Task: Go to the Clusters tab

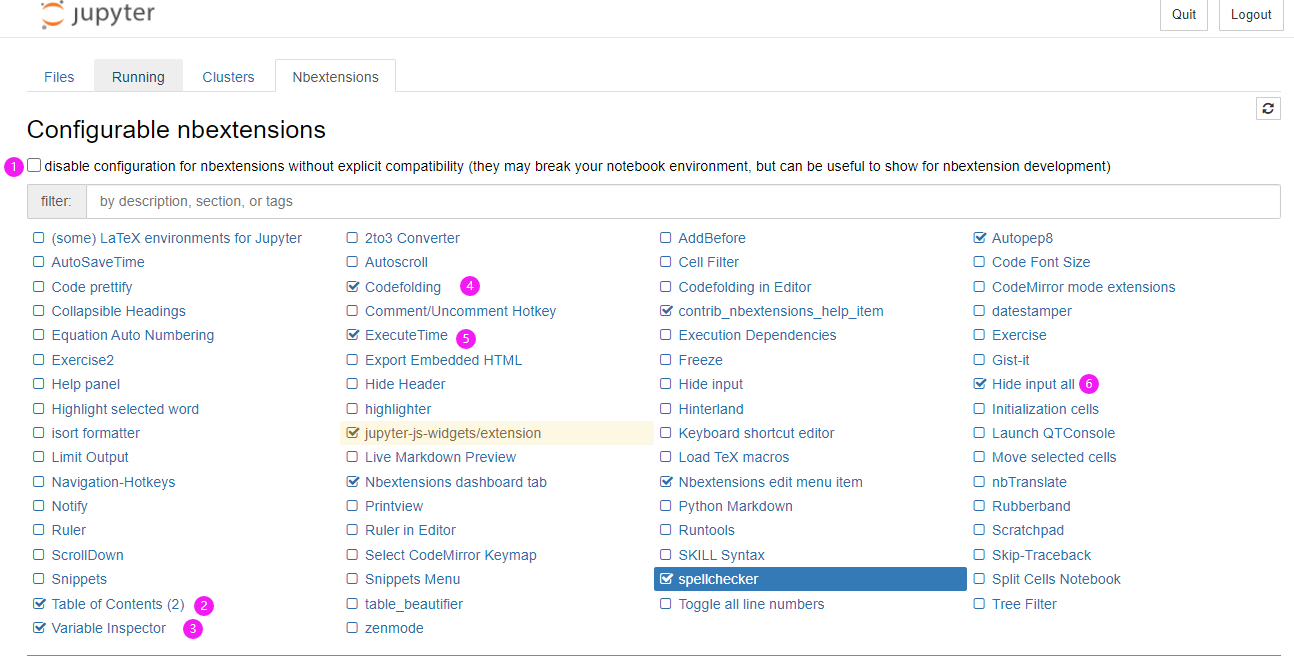Action: [228, 77]
